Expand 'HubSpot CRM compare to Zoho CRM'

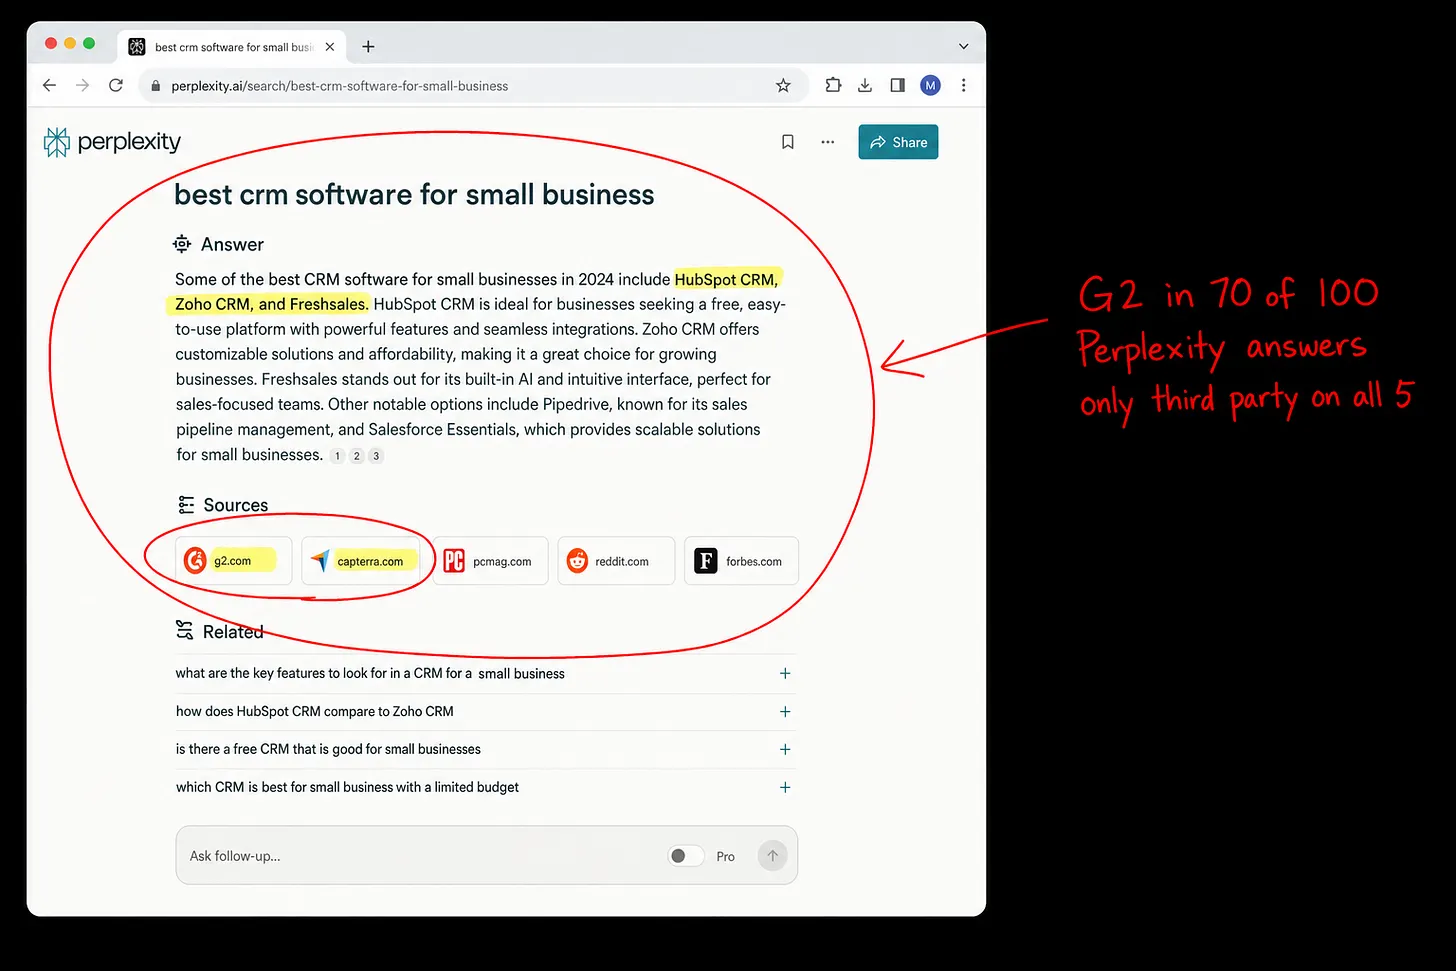pyautogui.click(x=785, y=712)
